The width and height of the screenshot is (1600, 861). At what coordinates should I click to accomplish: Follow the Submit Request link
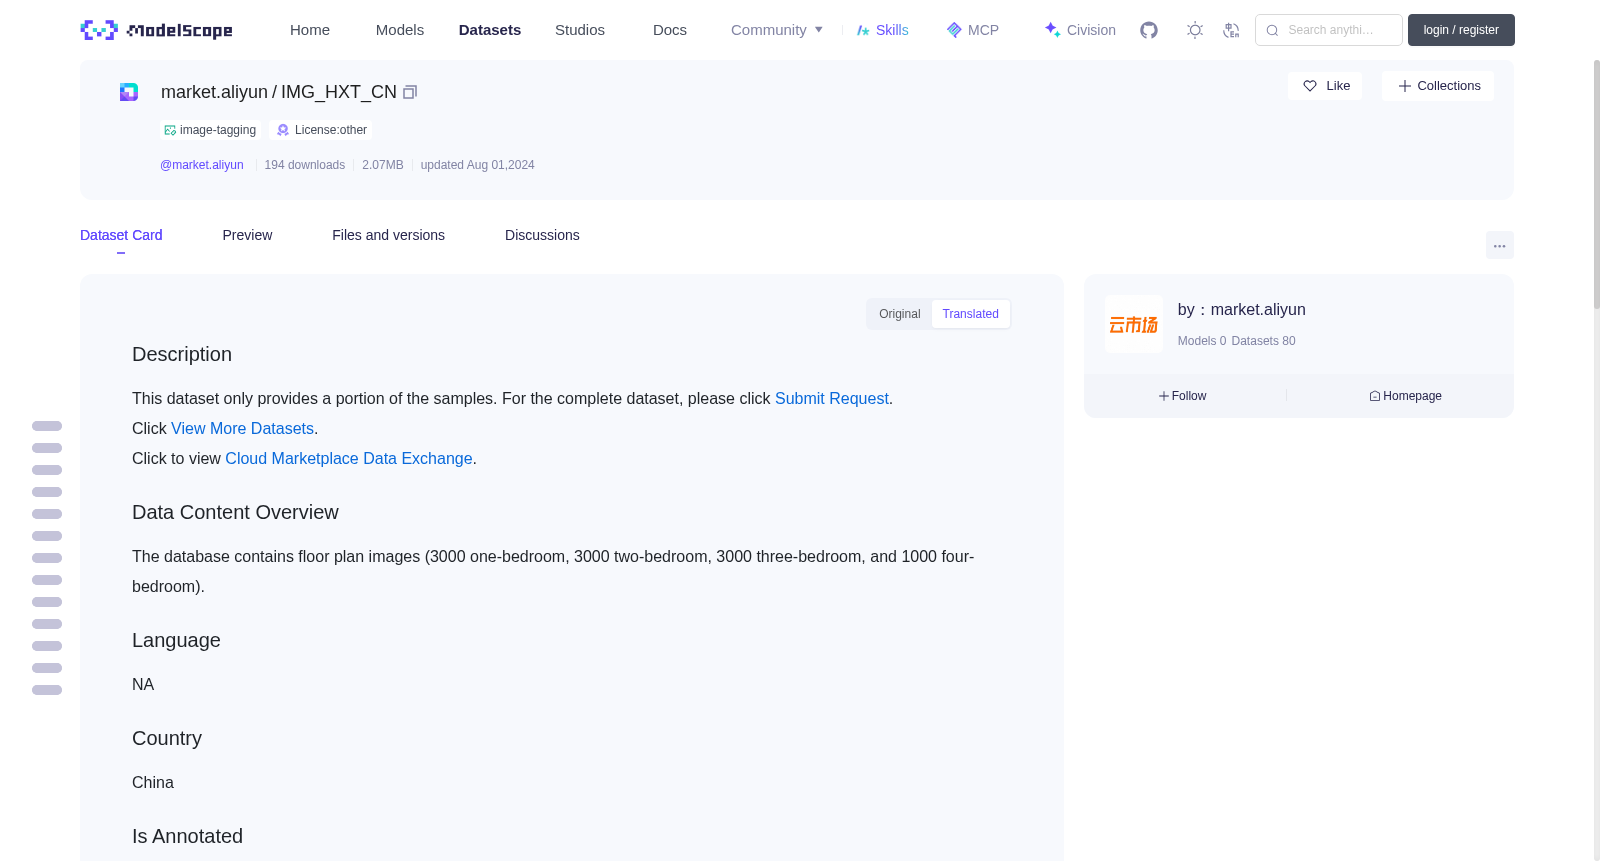pos(832,398)
